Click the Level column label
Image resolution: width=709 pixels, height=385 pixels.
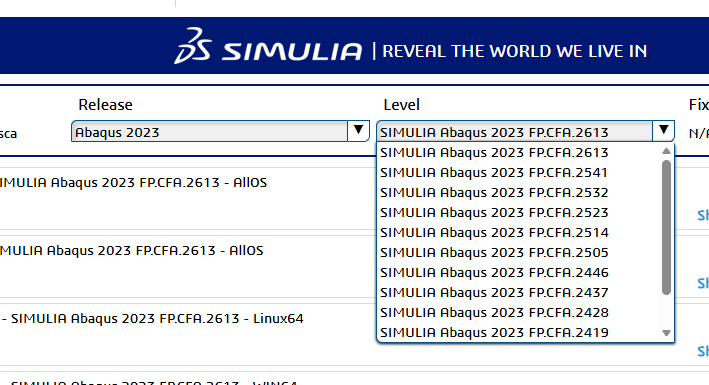(402, 105)
